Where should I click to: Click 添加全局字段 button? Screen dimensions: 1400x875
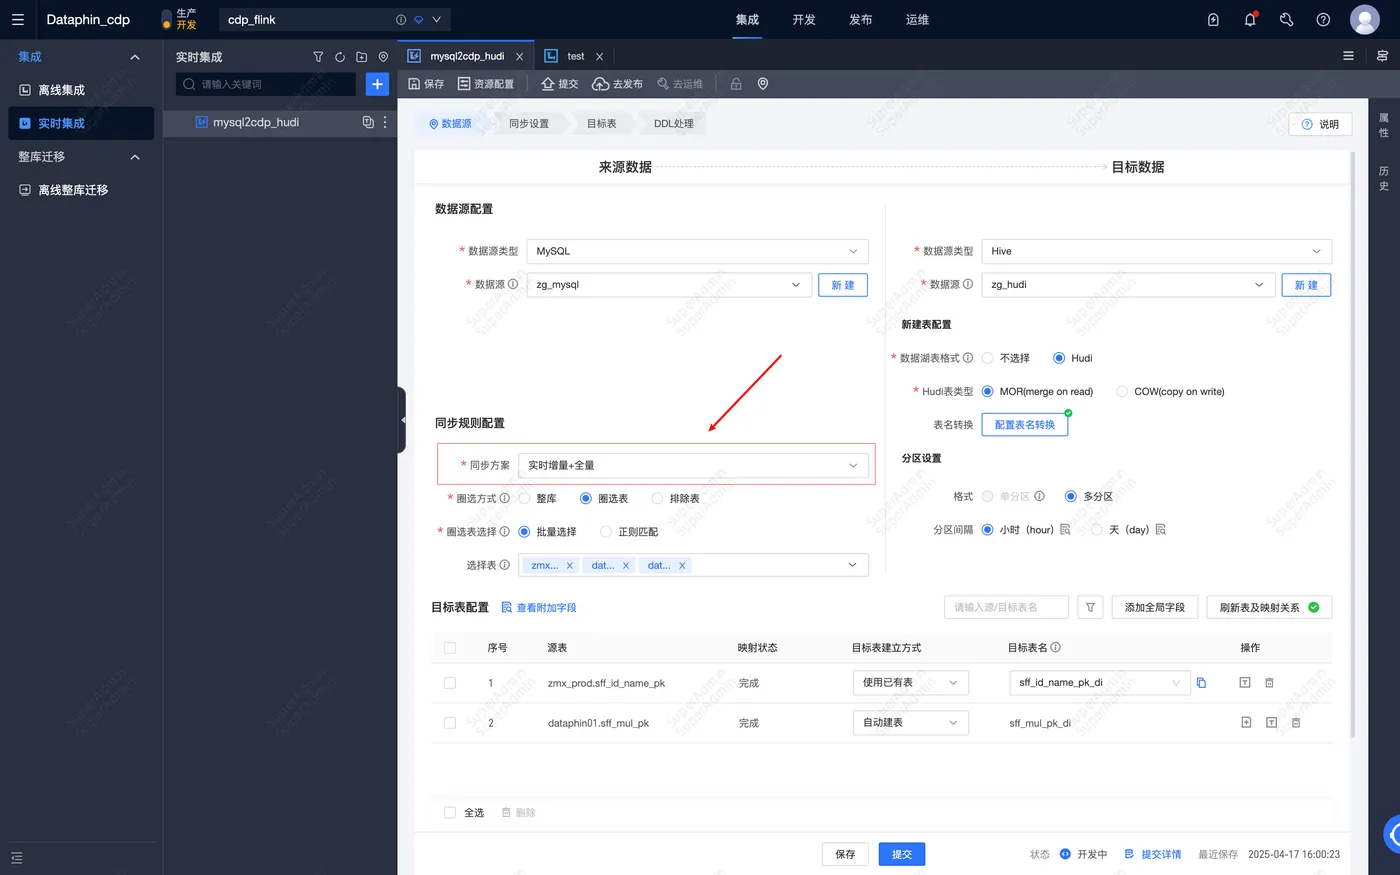point(1154,607)
